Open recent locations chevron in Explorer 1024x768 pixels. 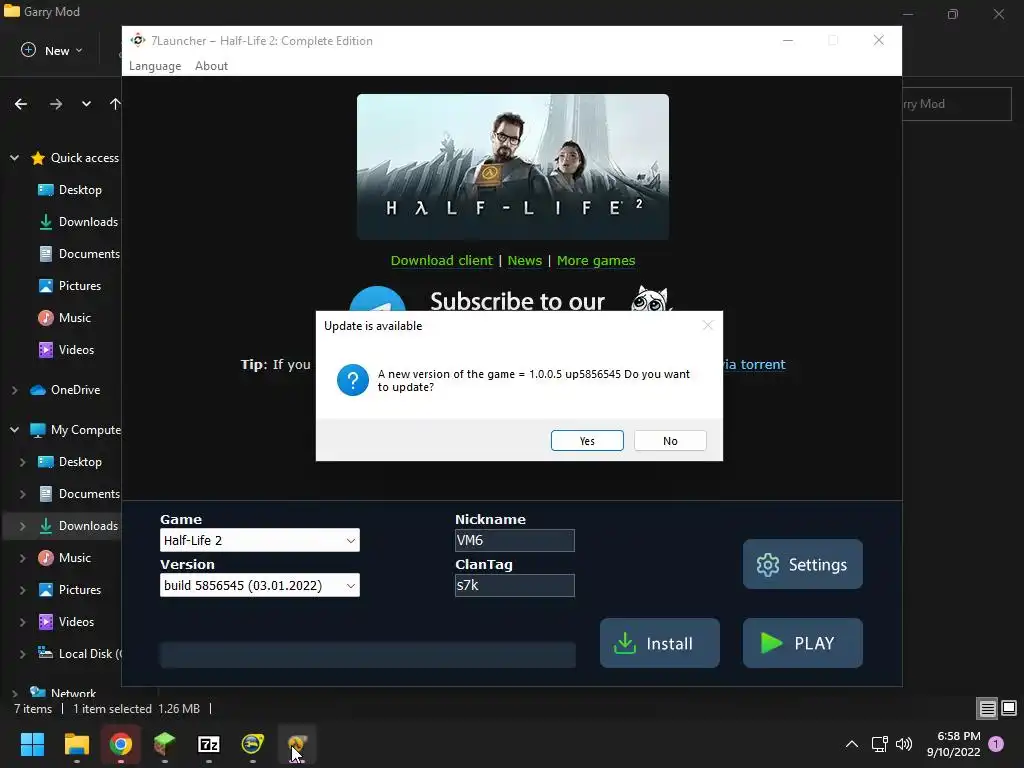click(x=86, y=104)
